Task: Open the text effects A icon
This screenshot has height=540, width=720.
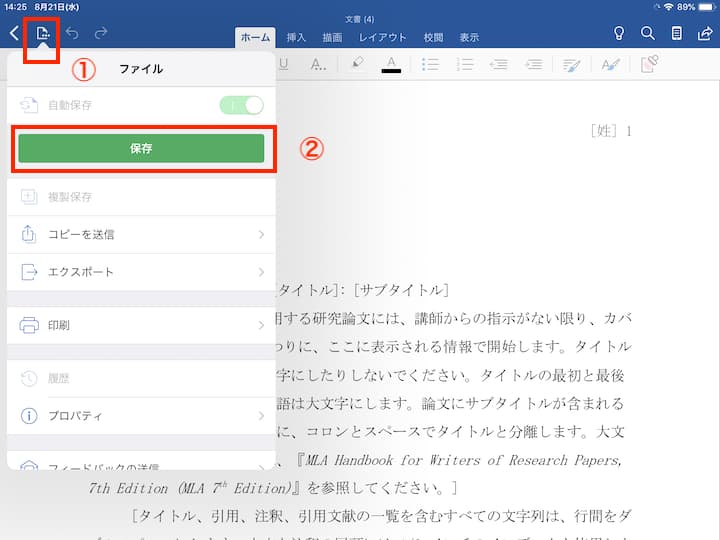Action: 318,64
